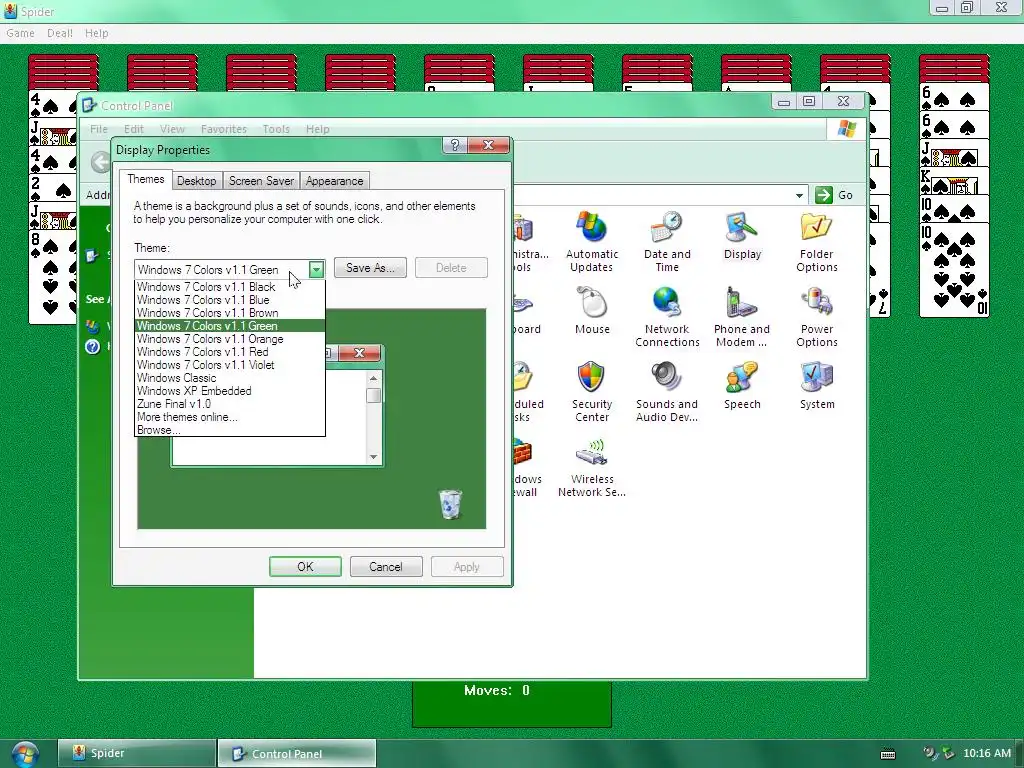Choose Browse option in theme list

tap(230, 430)
